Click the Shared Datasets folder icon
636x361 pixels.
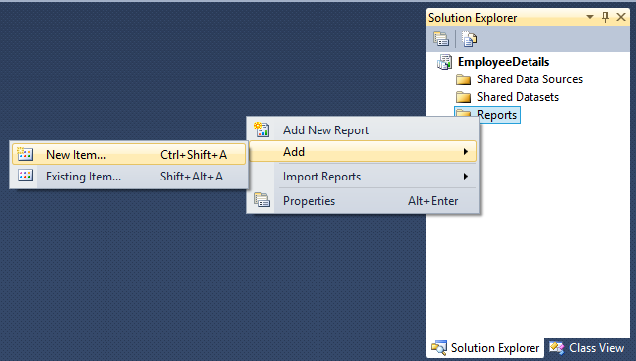(463, 97)
